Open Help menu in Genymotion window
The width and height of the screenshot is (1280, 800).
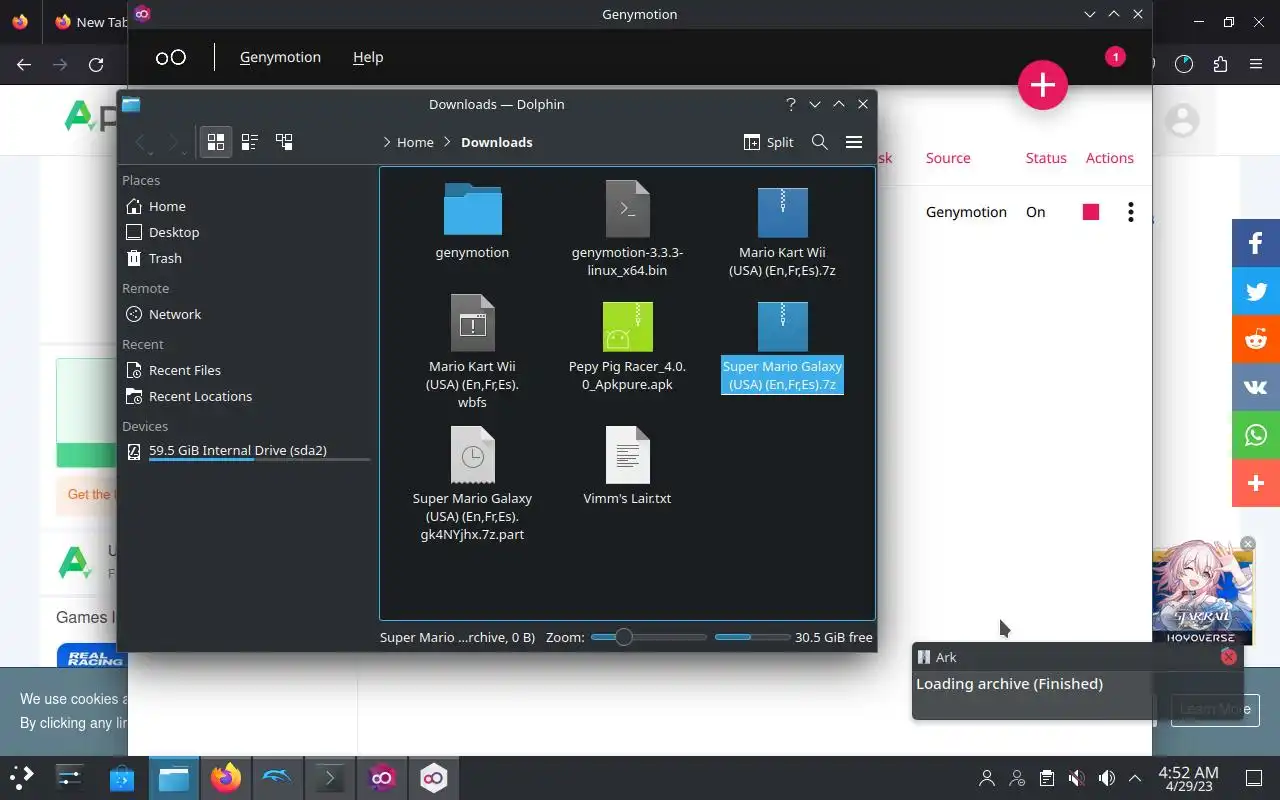click(x=368, y=57)
